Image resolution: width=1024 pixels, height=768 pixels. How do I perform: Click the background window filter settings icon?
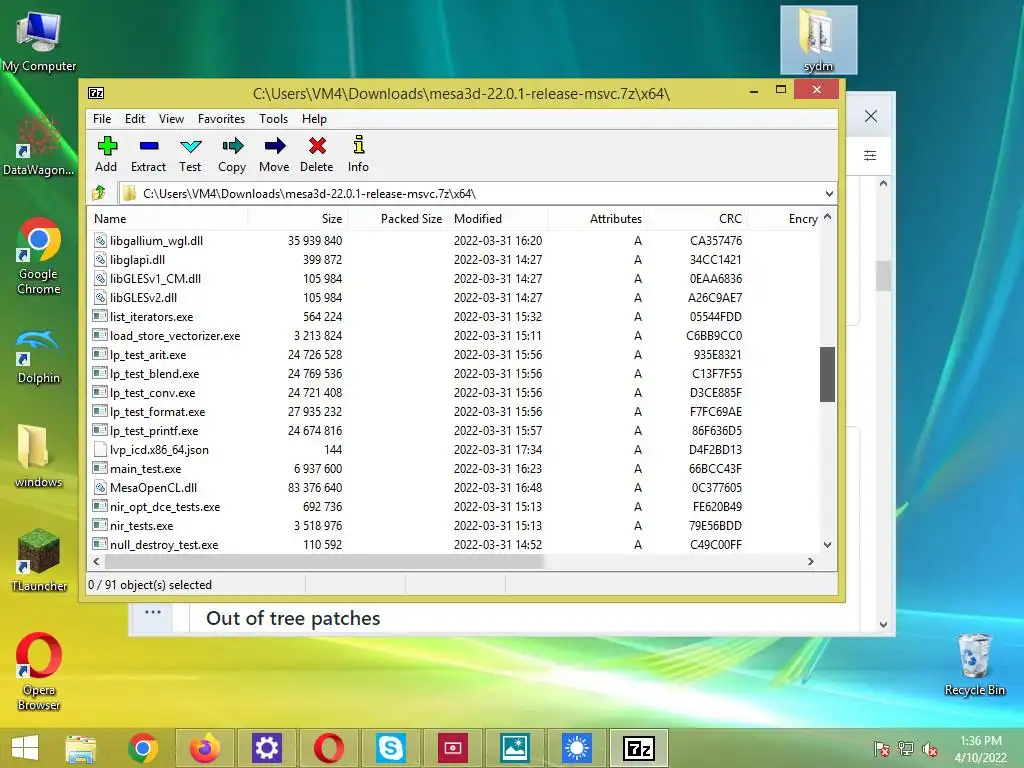(870, 155)
